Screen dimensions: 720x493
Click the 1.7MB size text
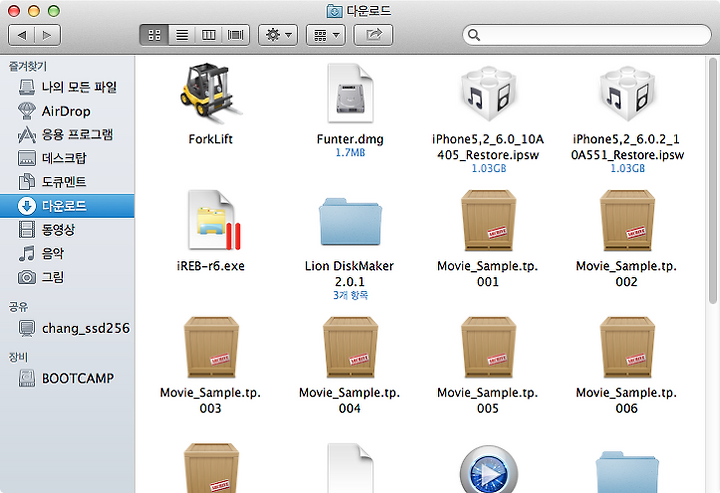[350, 153]
